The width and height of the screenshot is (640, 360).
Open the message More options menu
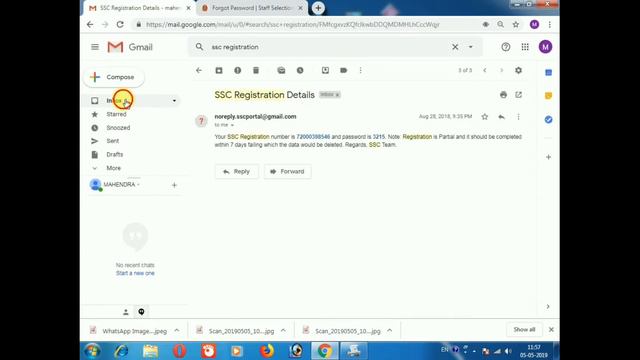click(518, 117)
